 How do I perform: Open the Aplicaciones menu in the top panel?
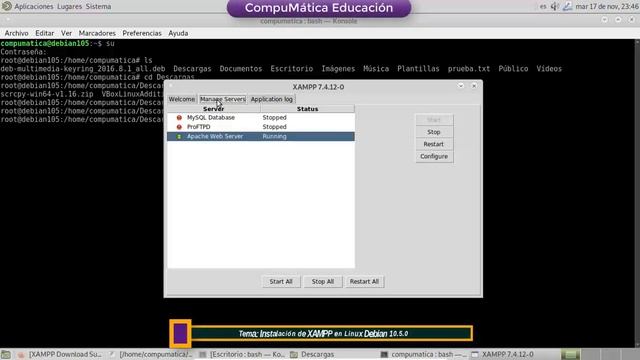pyautogui.click(x=34, y=7)
